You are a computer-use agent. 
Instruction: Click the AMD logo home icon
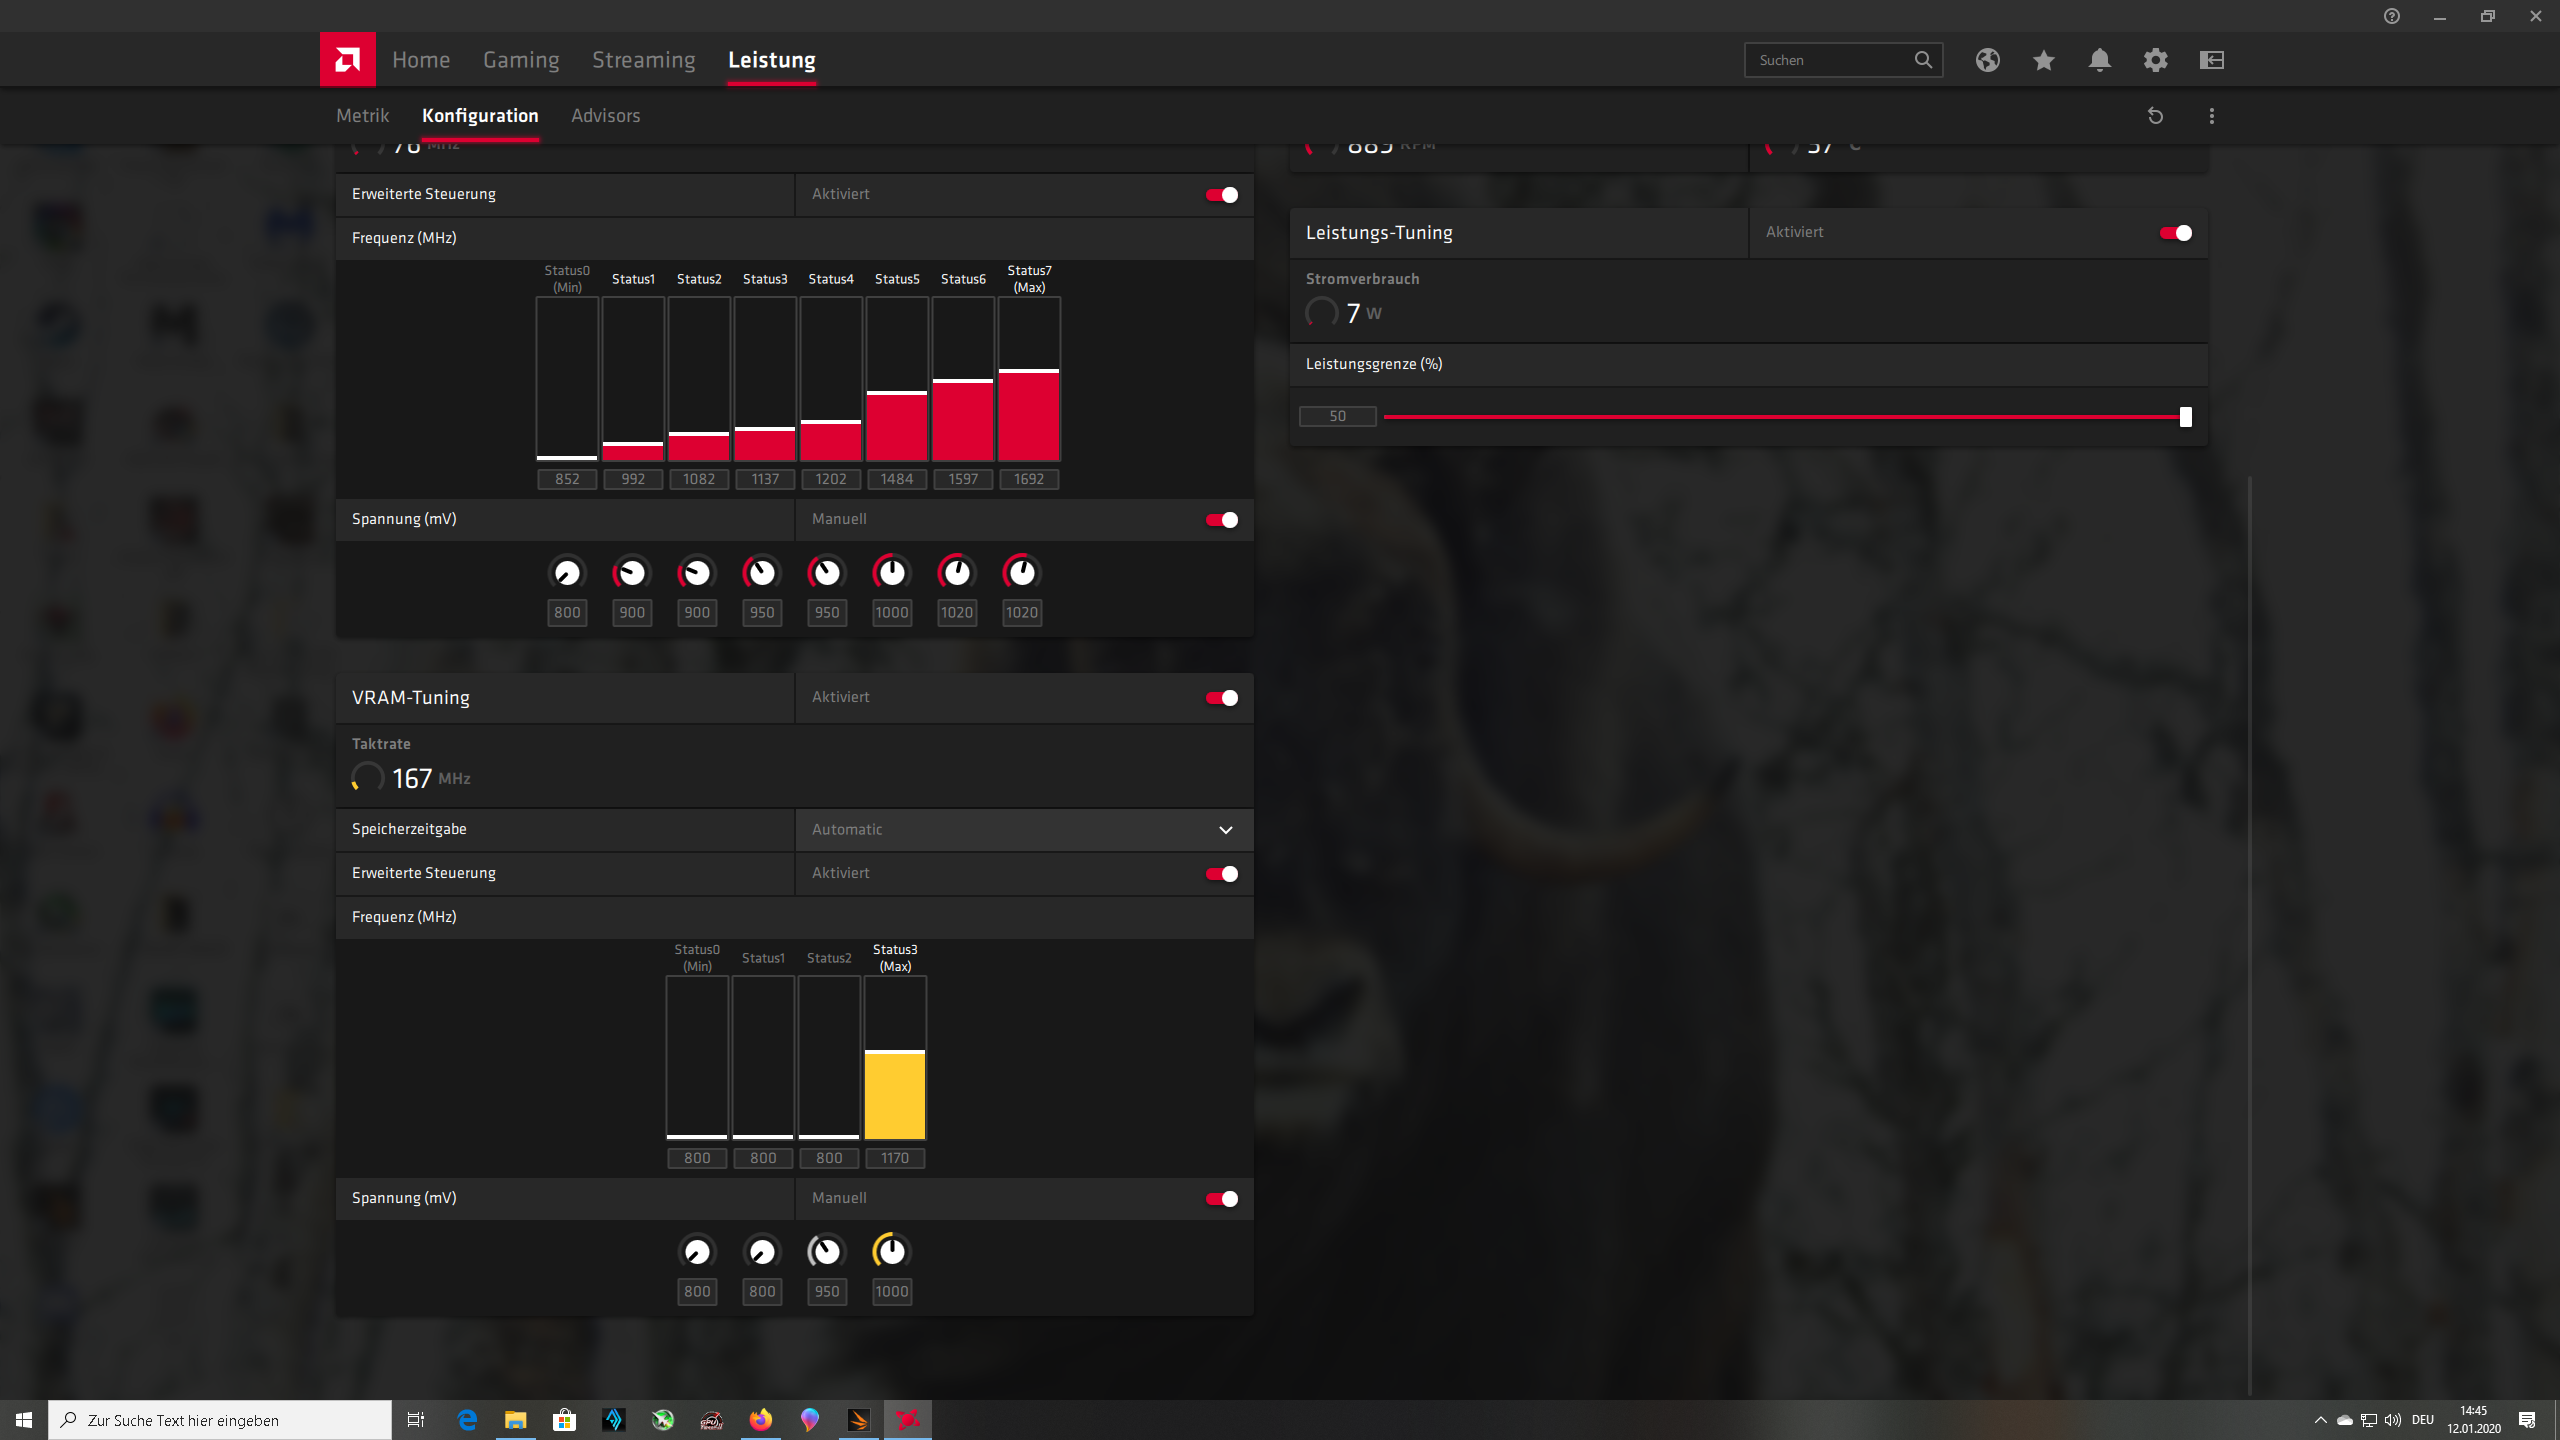(347, 60)
